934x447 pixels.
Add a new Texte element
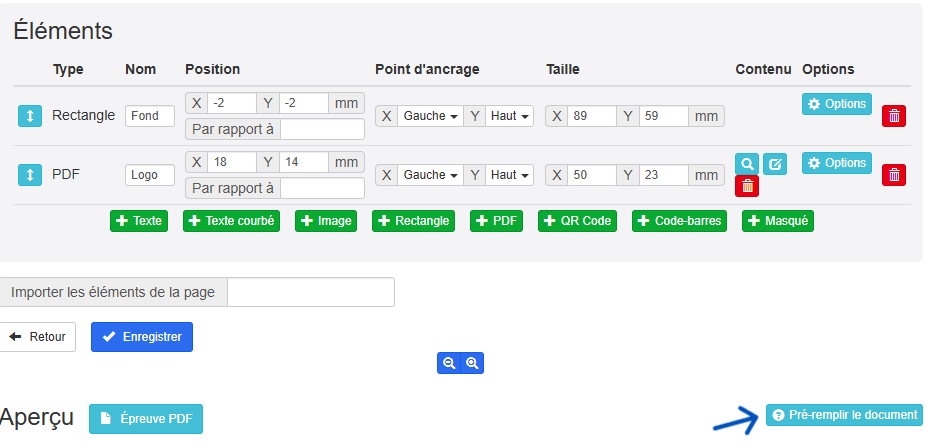[x=139, y=221]
